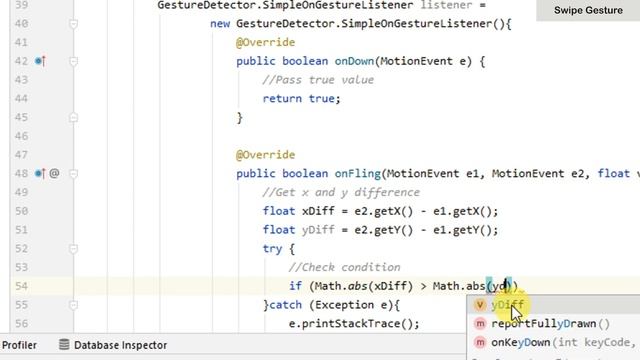The height and width of the screenshot is (360, 640).
Task: Open the Profiler tool window tab
Action: coord(19,345)
